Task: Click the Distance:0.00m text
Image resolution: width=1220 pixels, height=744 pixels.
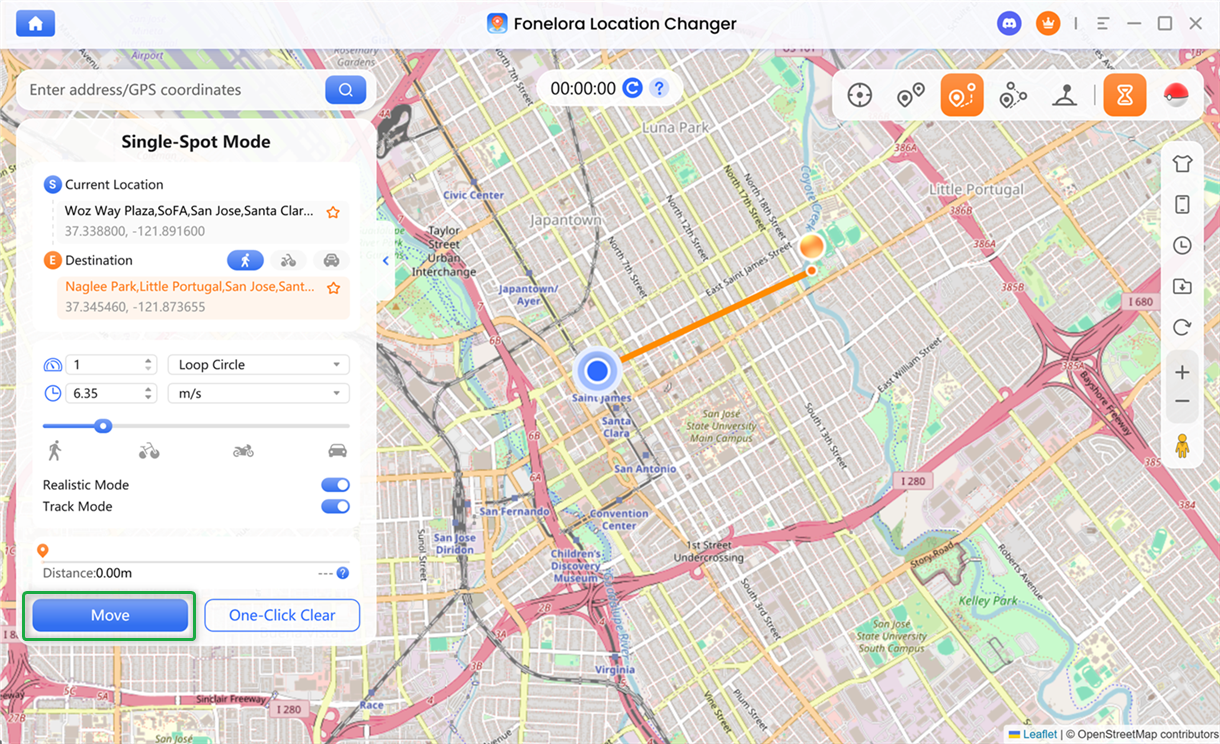Action: [87, 573]
